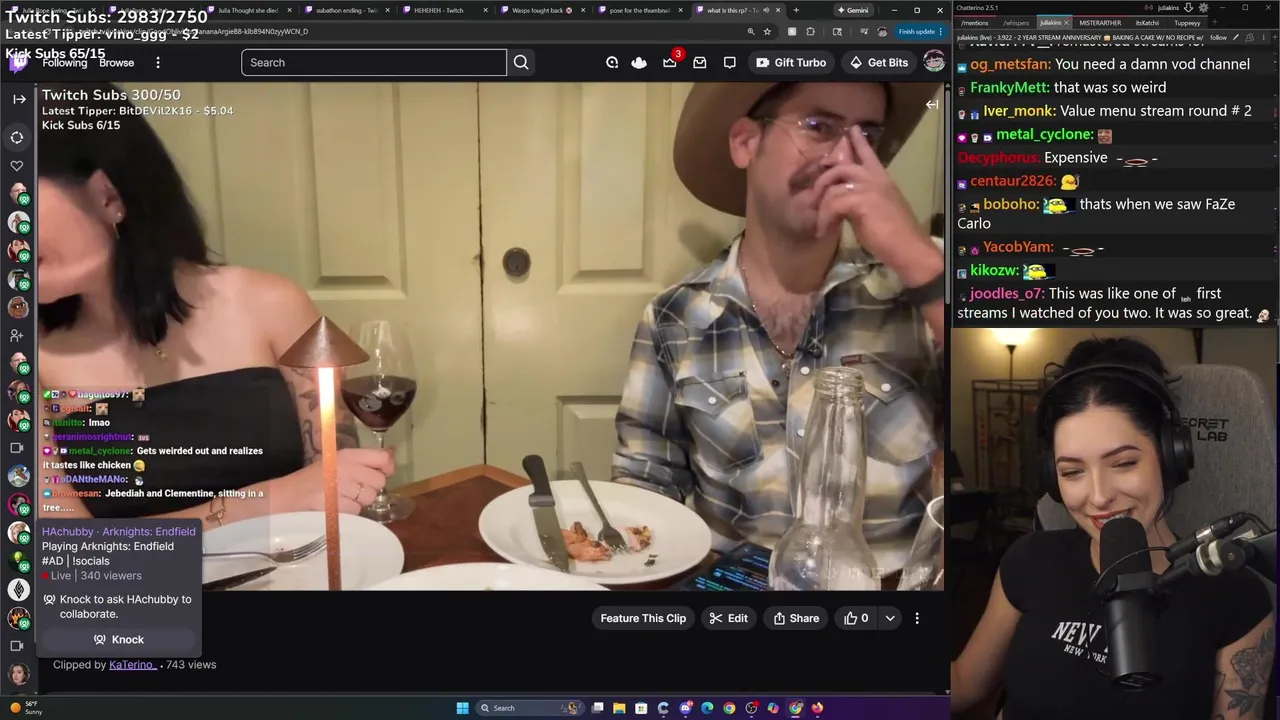Click the Edit clip button
1280x720 pixels.
pyautogui.click(x=728, y=618)
